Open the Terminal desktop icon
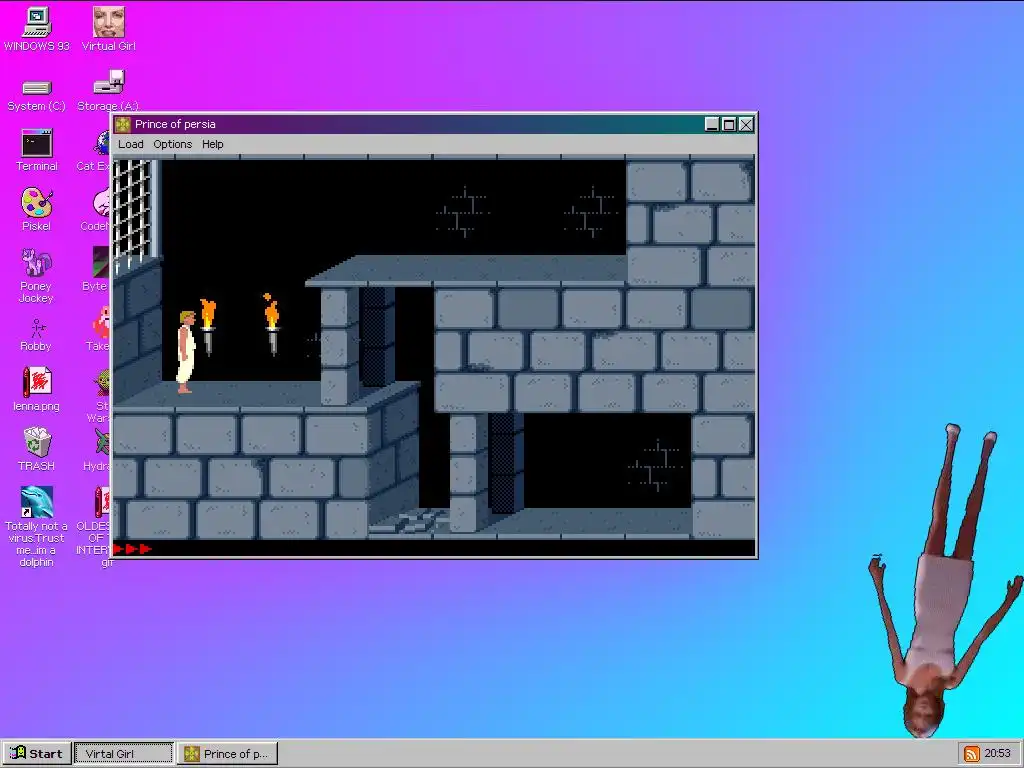The image size is (1024, 768). 37,151
